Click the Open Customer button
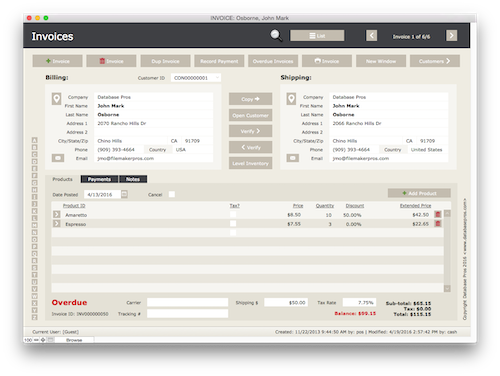The image size is (500, 376). pyautogui.click(x=250, y=115)
